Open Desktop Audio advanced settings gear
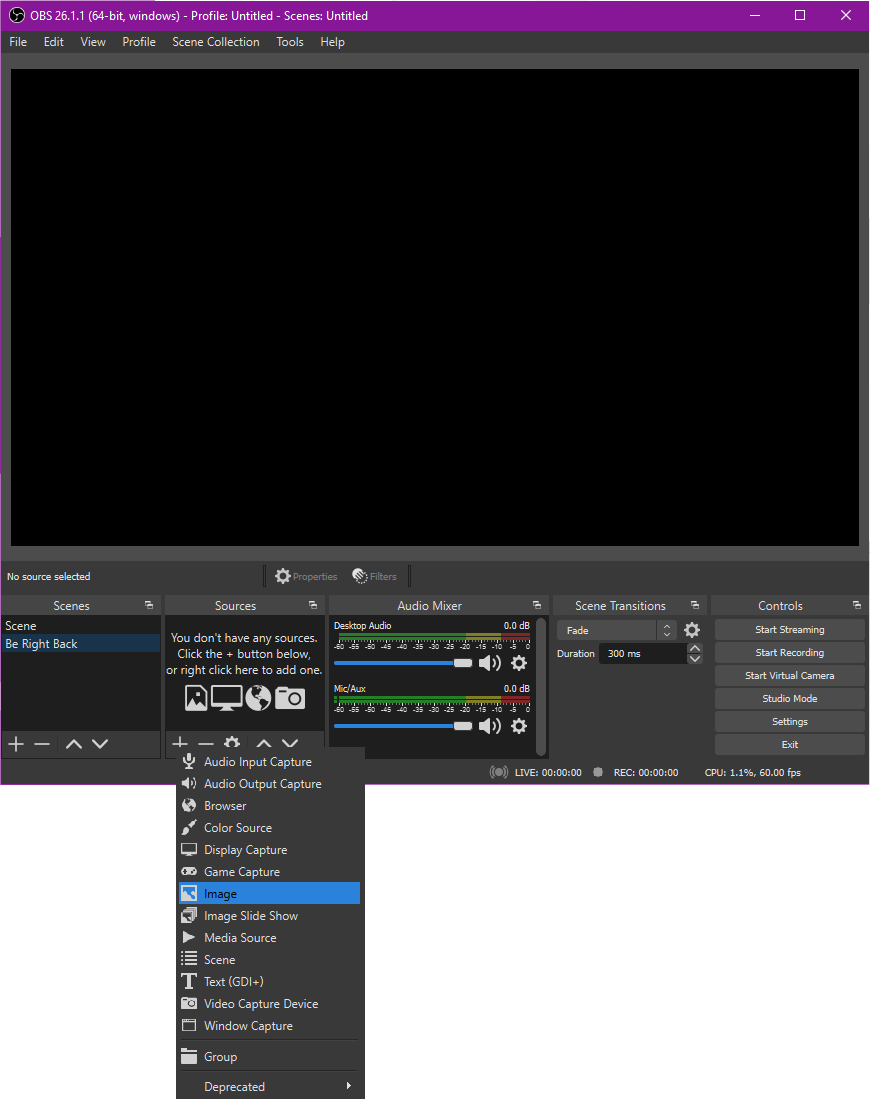870x1099 pixels. tap(519, 662)
